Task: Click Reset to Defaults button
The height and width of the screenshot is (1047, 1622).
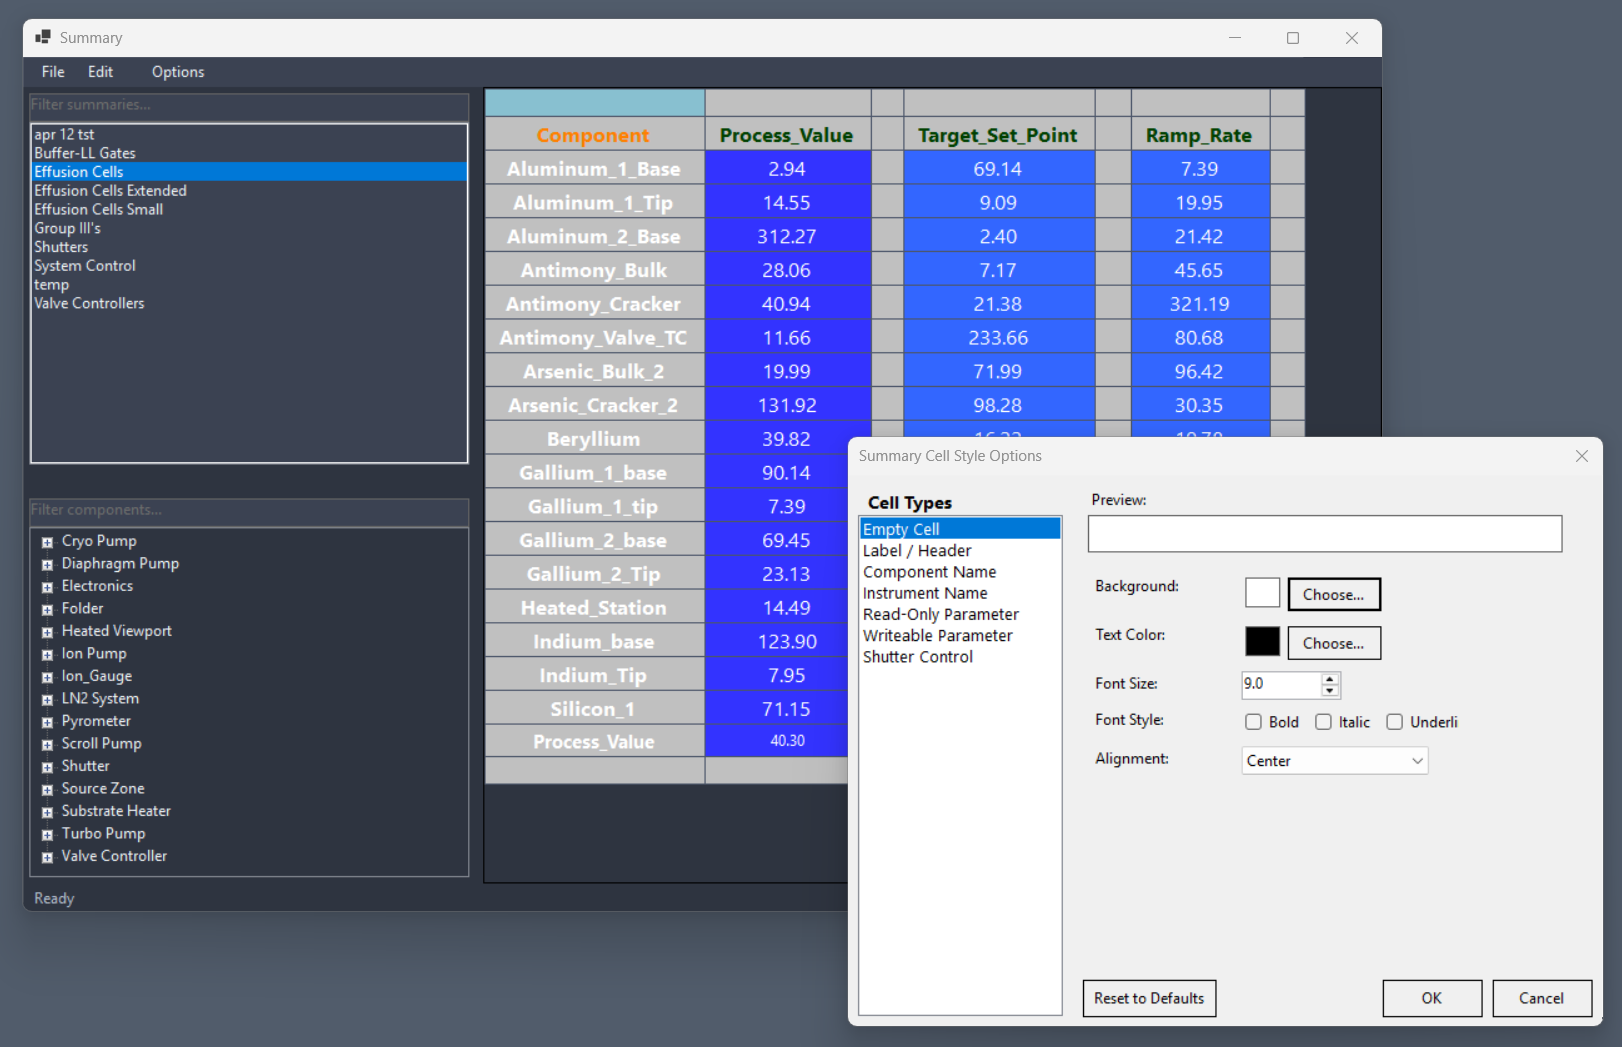Action: (1149, 998)
